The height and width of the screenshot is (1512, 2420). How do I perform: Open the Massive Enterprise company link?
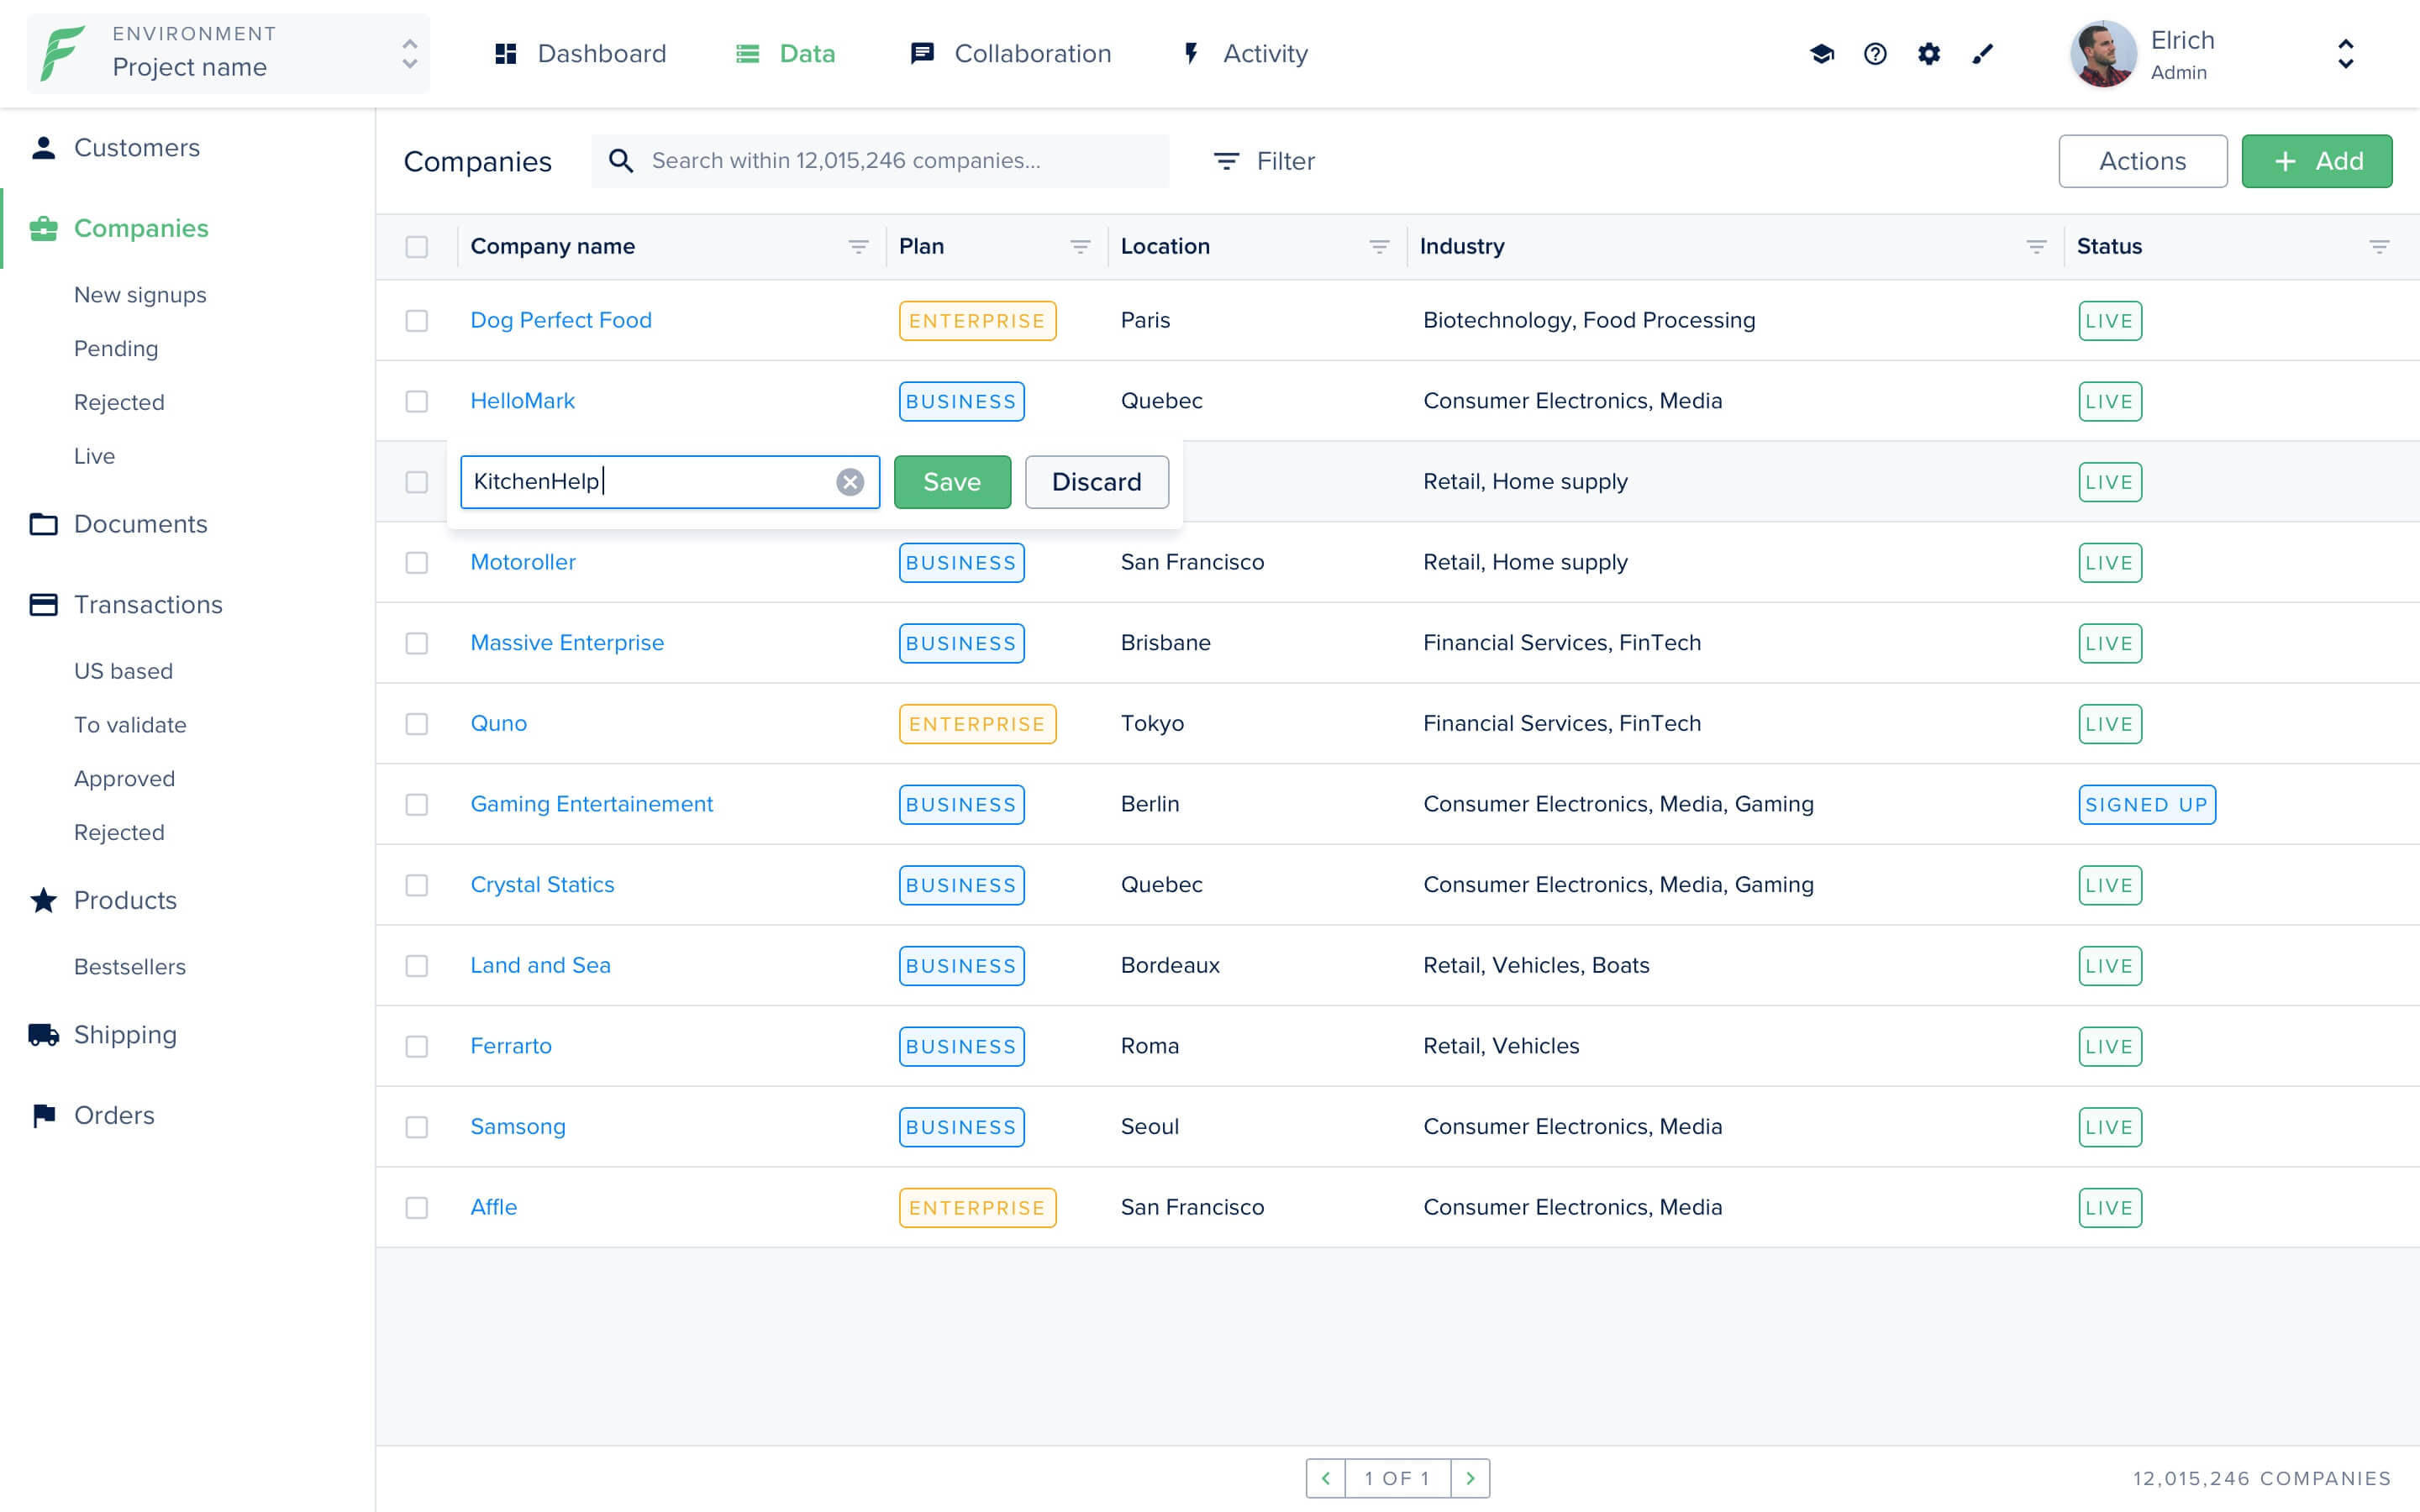coord(567,643)
